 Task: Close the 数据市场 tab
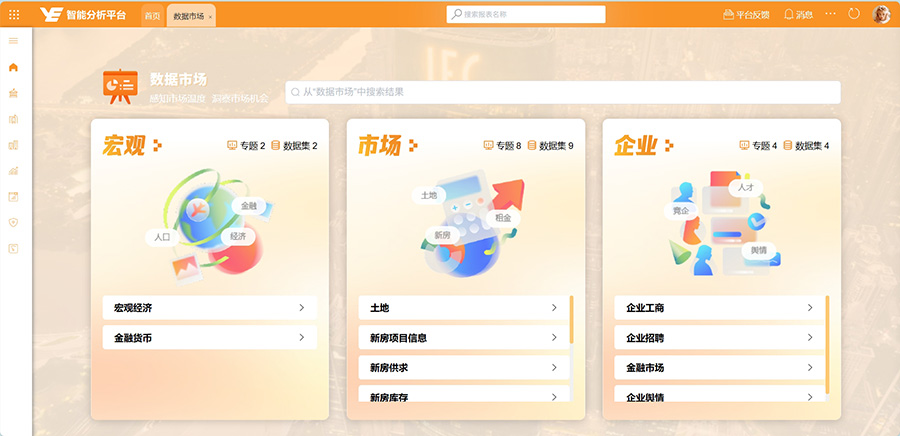click(x=211, y=17)
